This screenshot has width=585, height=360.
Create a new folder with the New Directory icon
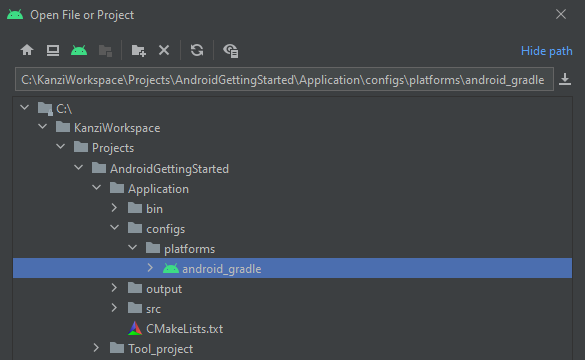(x=138, y=50)
